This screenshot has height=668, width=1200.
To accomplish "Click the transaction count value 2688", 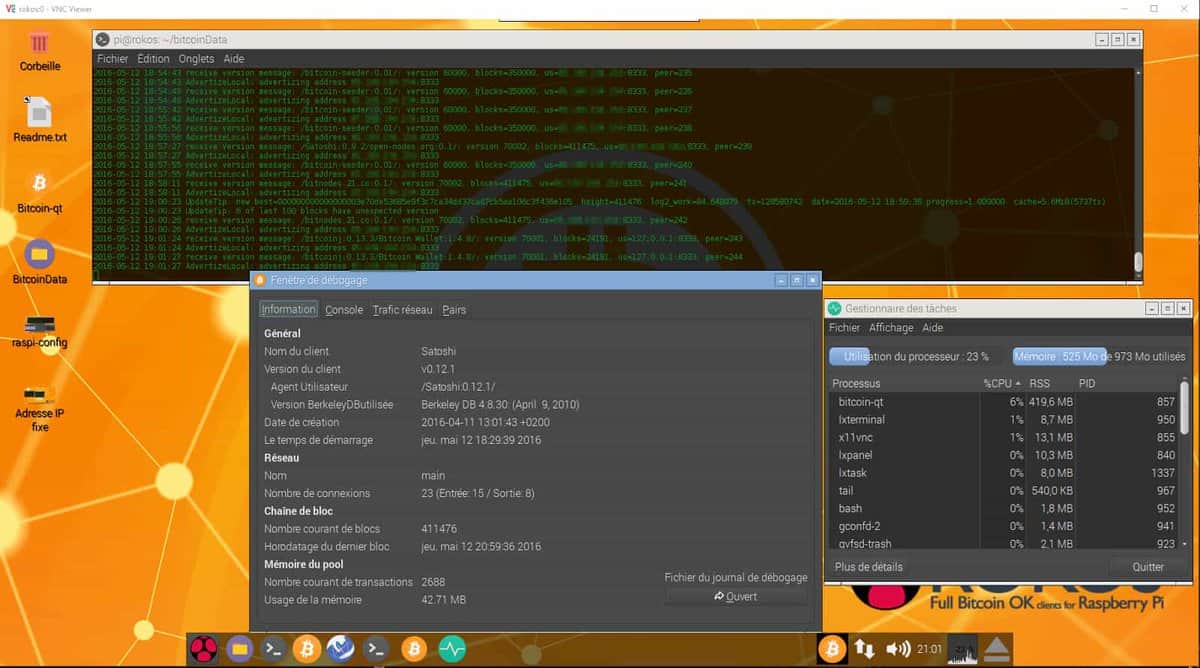I will pyautogui.click(x=433, y=582).
